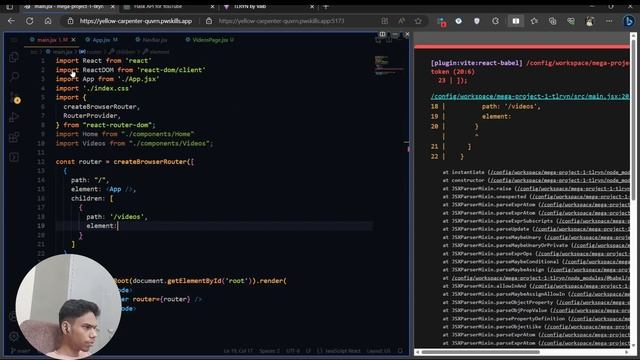Click the extension icon with red badge
640x360 pixels.
441,22
